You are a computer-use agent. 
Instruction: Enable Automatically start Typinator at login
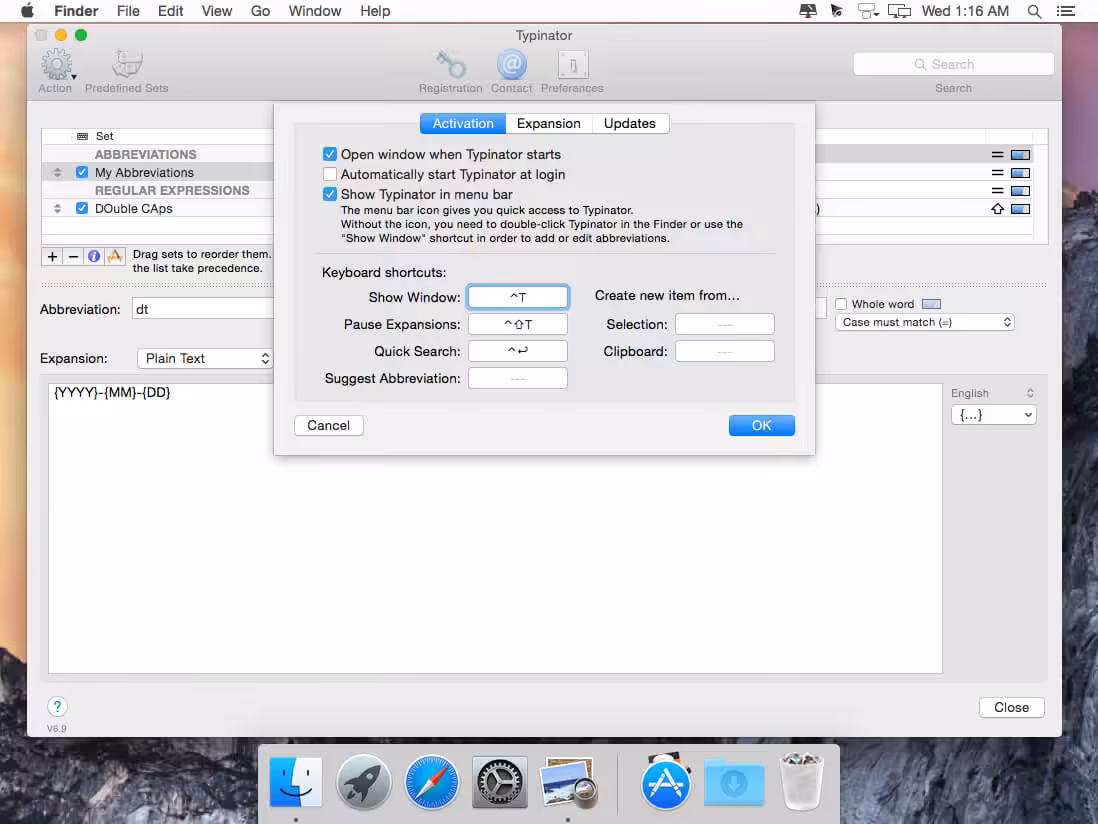pos(330,173)
